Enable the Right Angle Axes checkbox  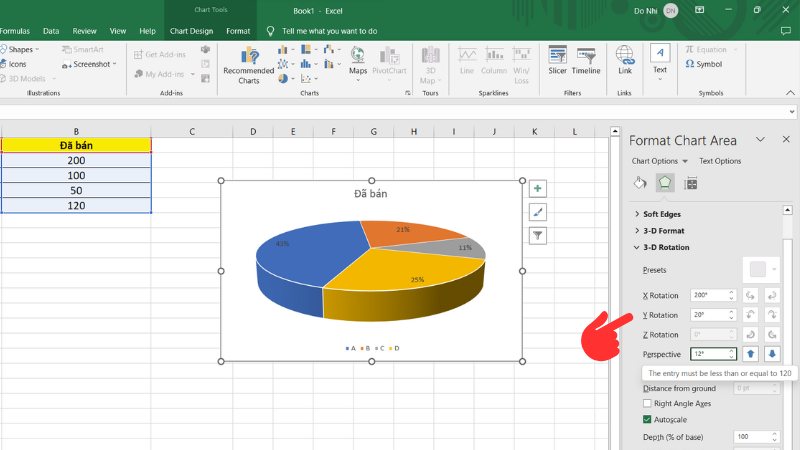647,403
